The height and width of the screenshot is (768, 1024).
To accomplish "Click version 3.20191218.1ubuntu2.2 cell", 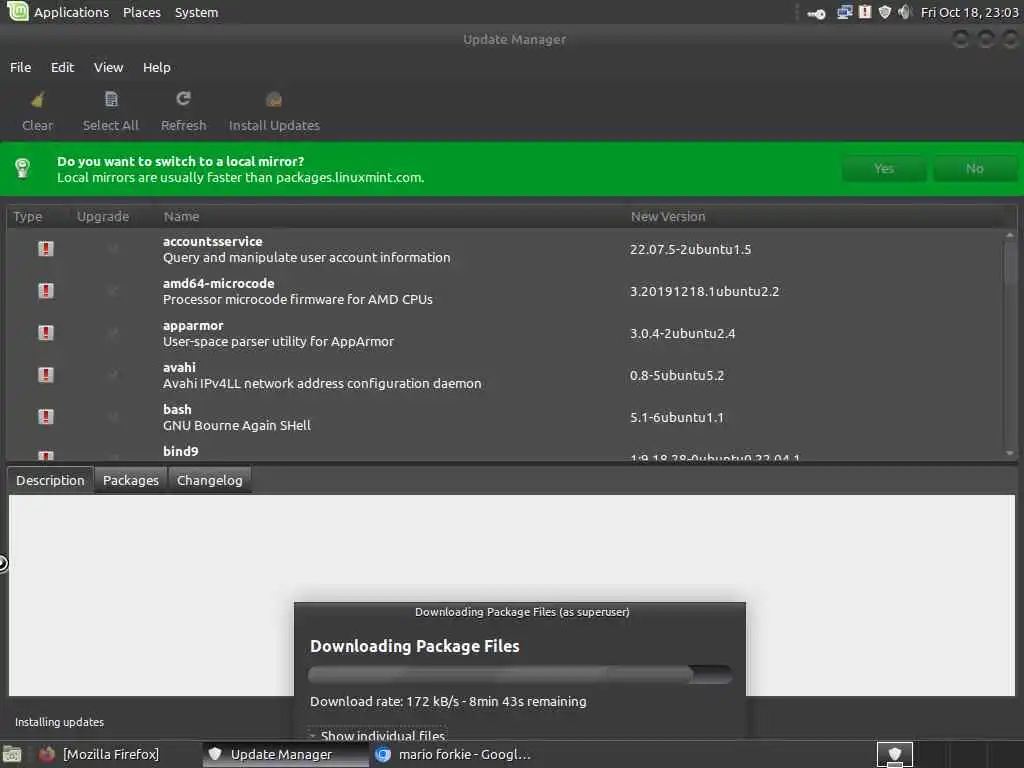I will (704, 291).
